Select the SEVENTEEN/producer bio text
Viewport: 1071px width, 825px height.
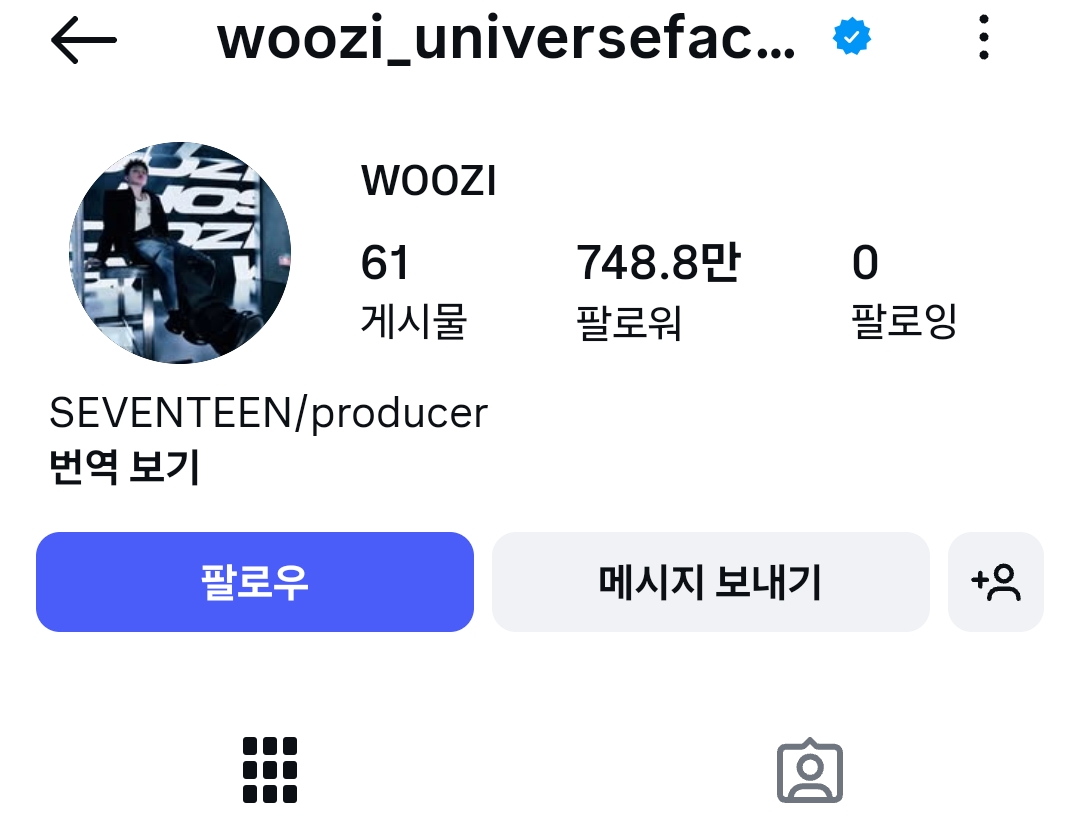pos(268,413)
